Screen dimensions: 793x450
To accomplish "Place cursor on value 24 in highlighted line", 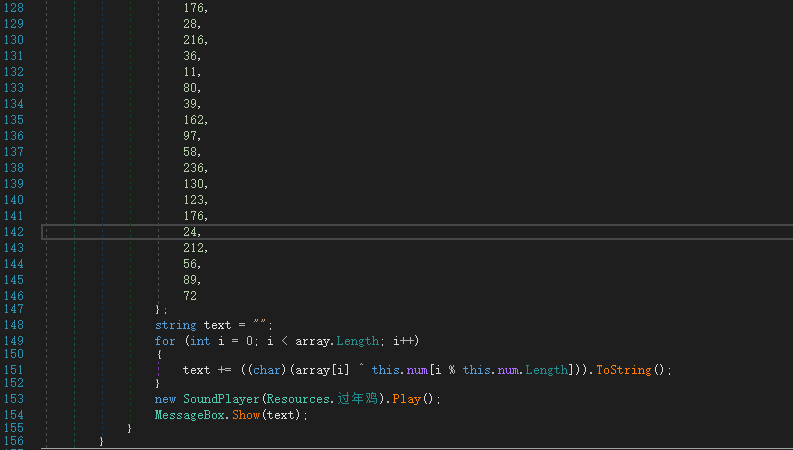I will pos(190,232).
